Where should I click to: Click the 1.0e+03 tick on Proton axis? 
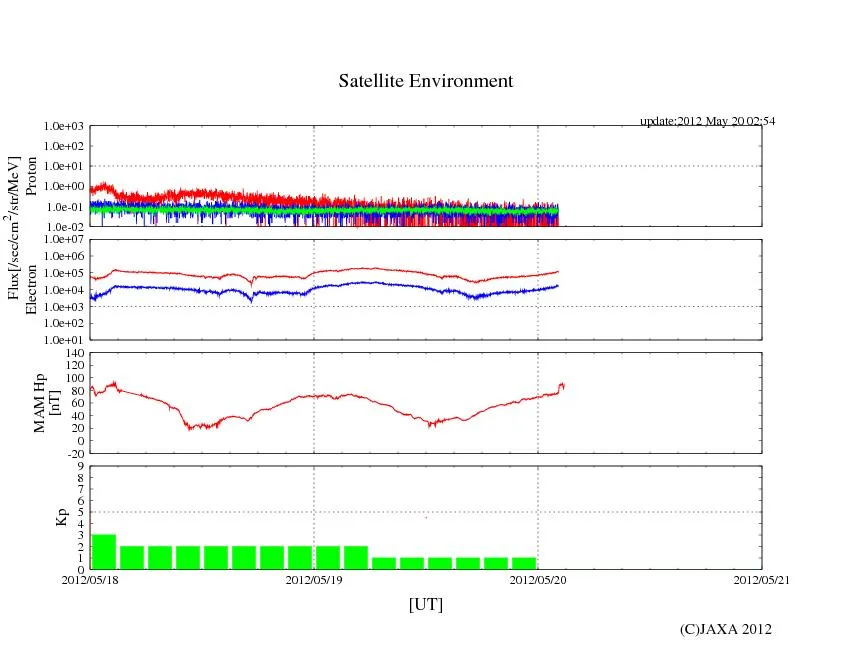(63, 127)
